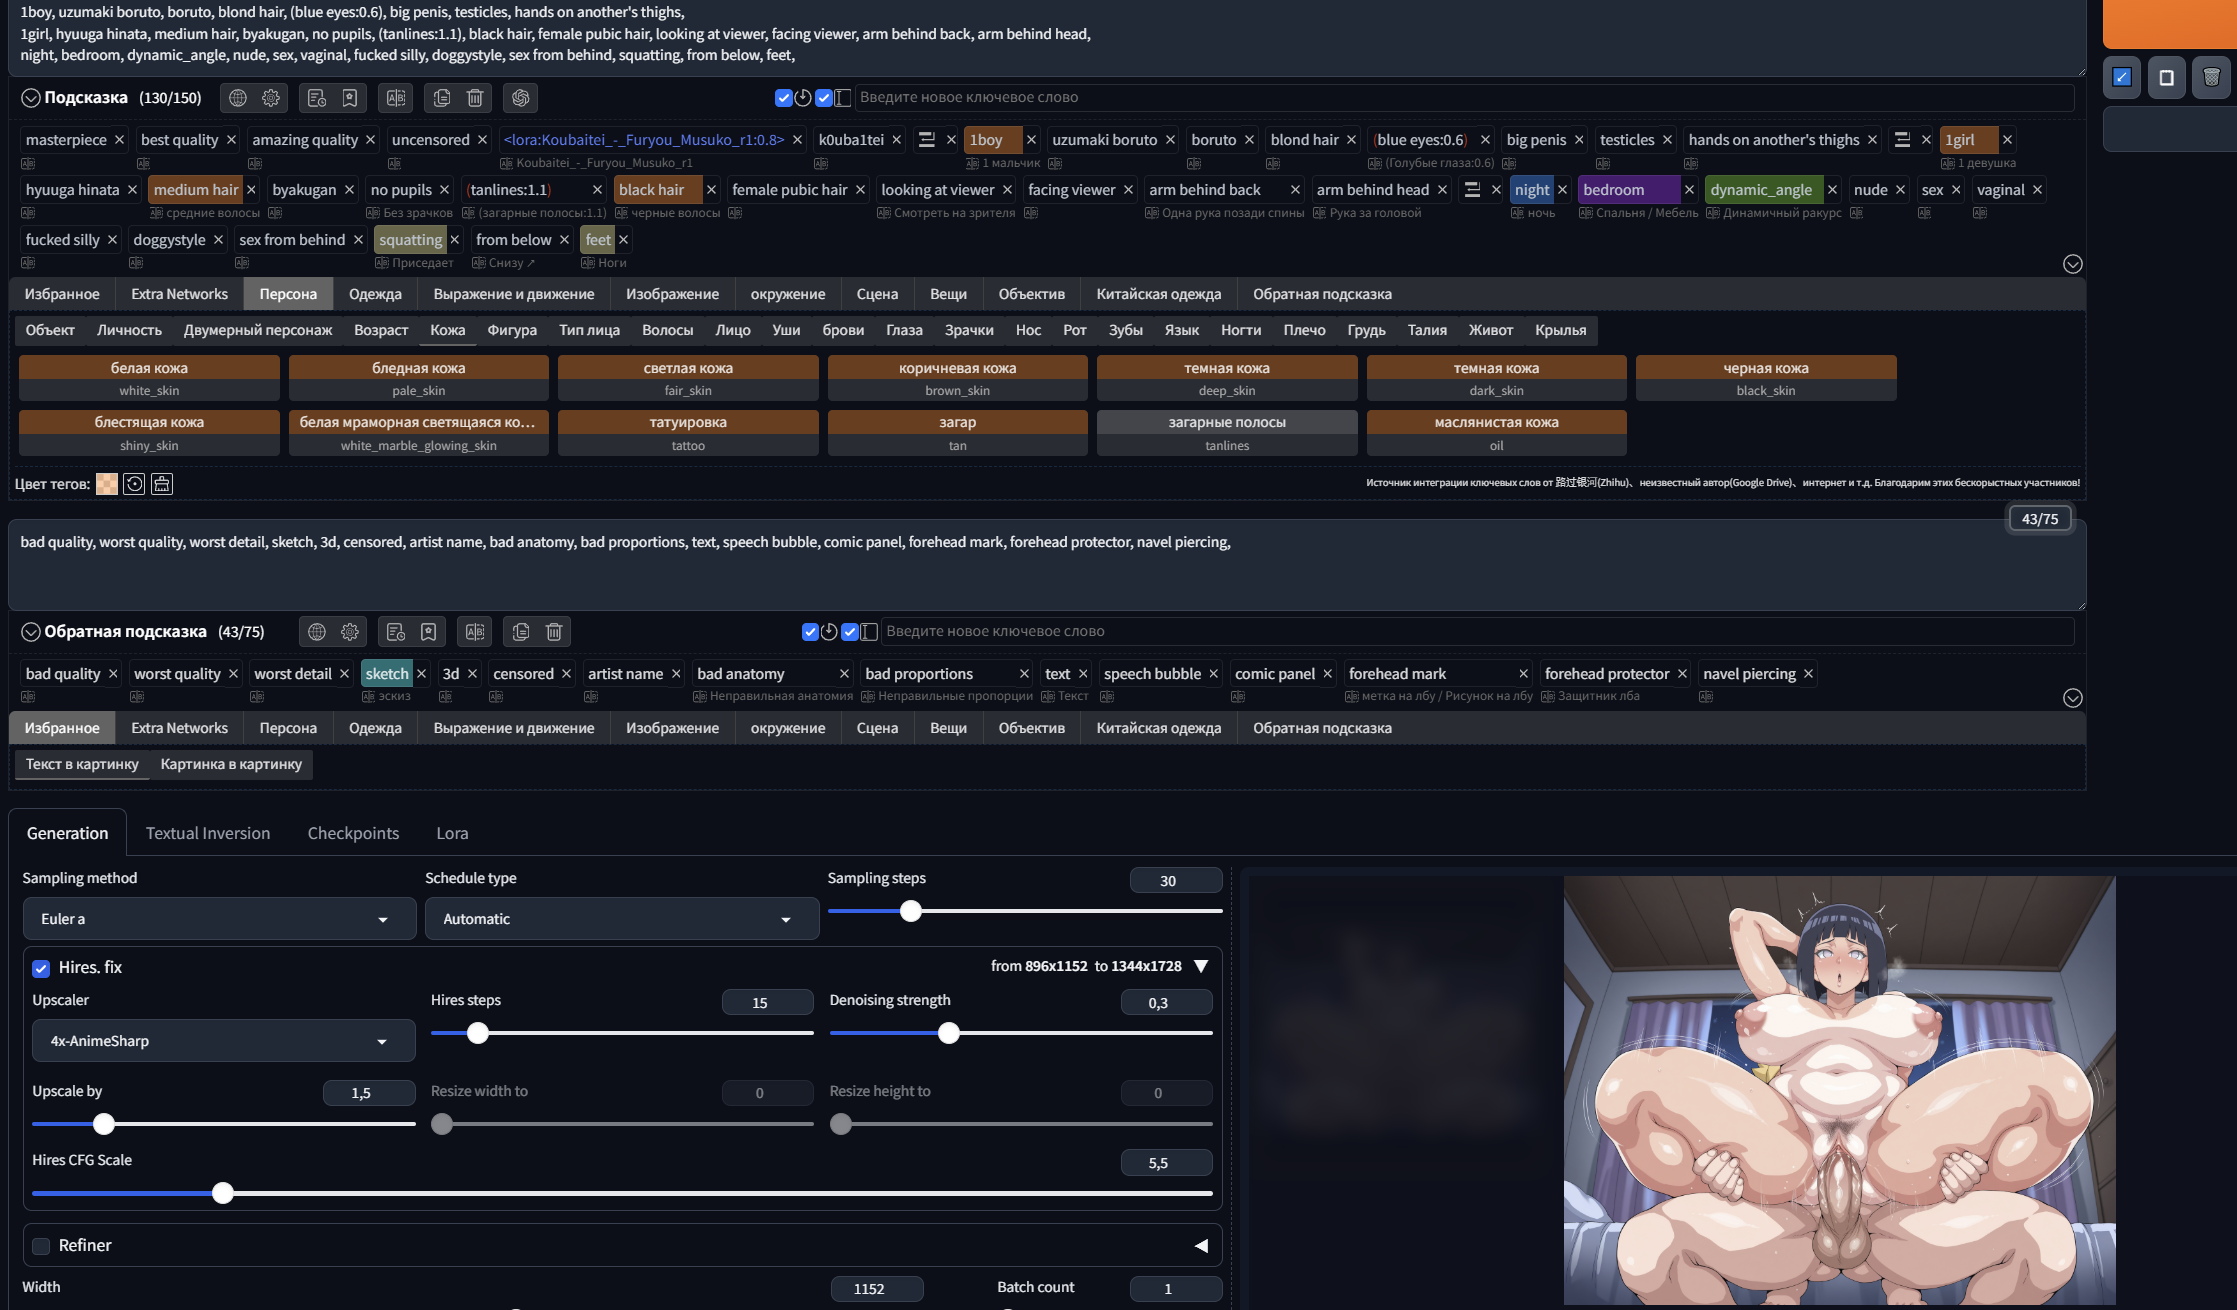Open settings gear in Подсказка toolbar
The height and width of the screenshot is (1310, 2237).
271,98
